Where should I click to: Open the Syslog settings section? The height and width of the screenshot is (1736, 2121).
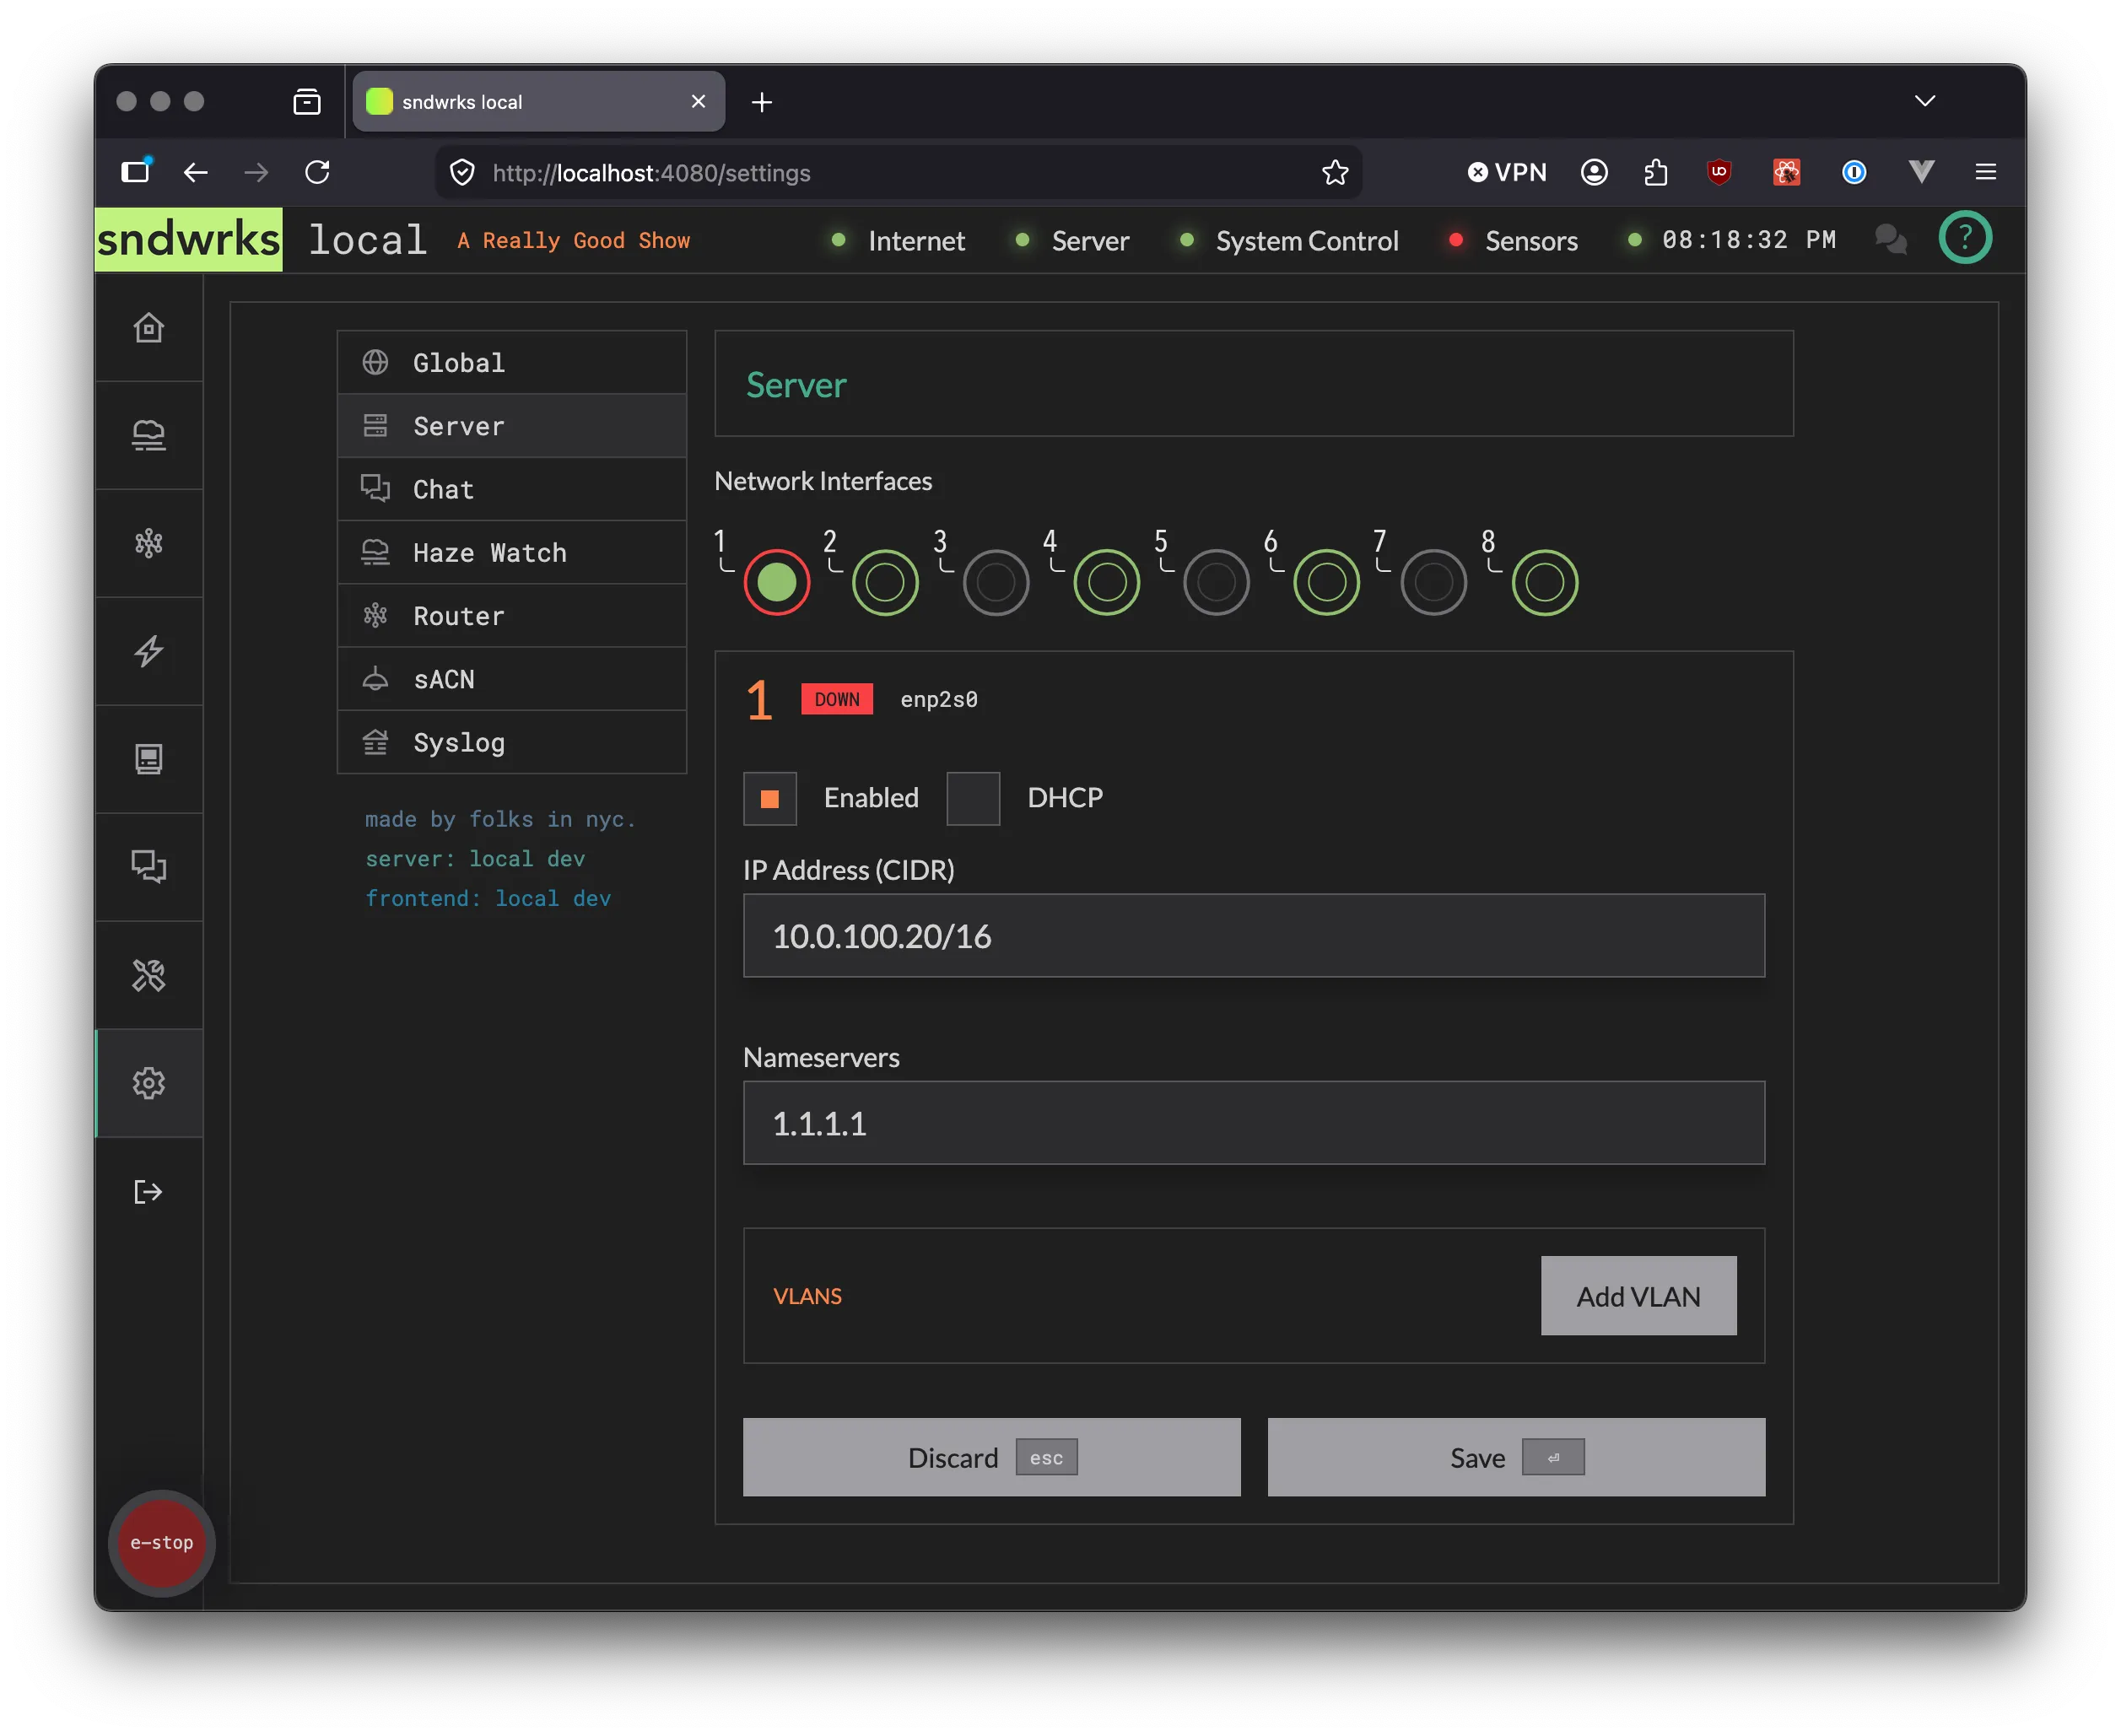coord(512,742)
